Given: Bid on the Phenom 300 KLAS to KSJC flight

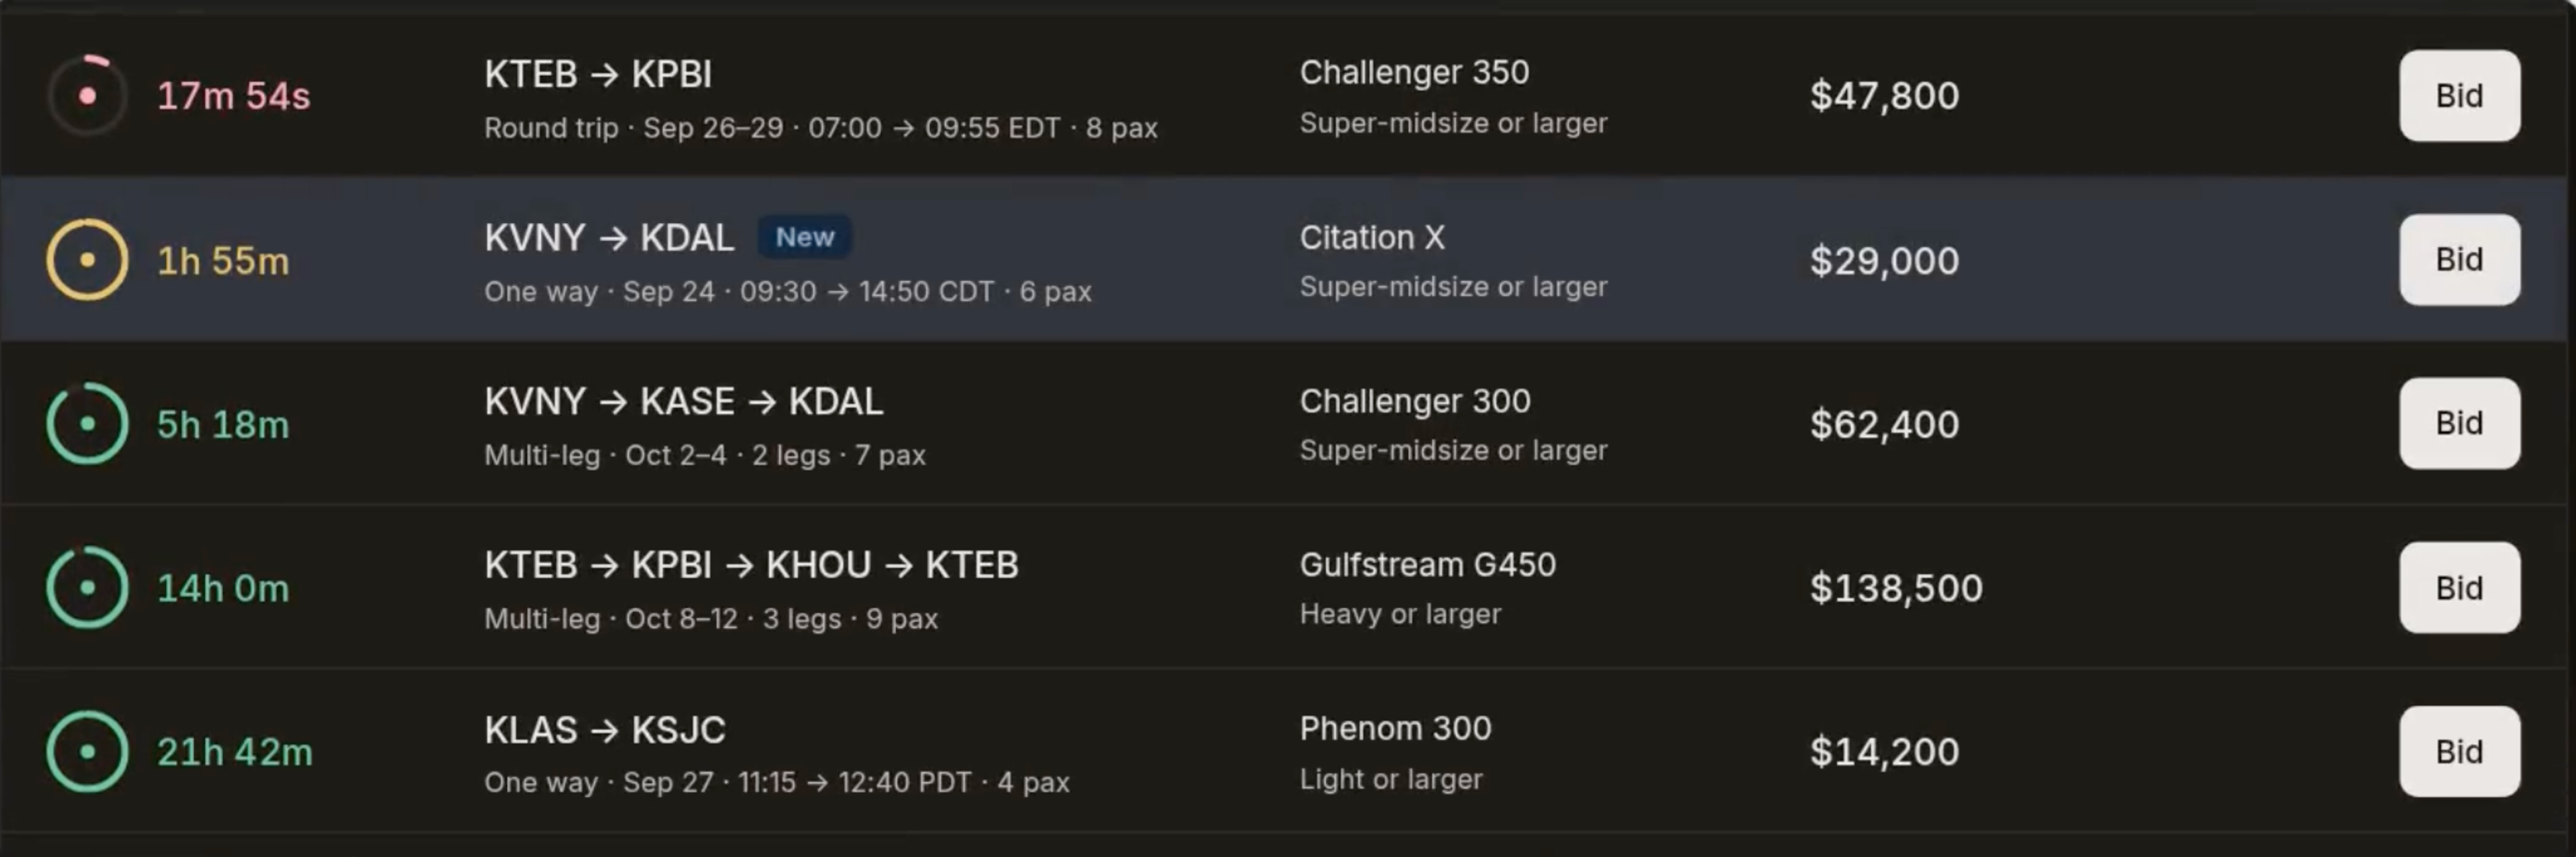Looking at the screenshot, I should tap(2459, 752).
